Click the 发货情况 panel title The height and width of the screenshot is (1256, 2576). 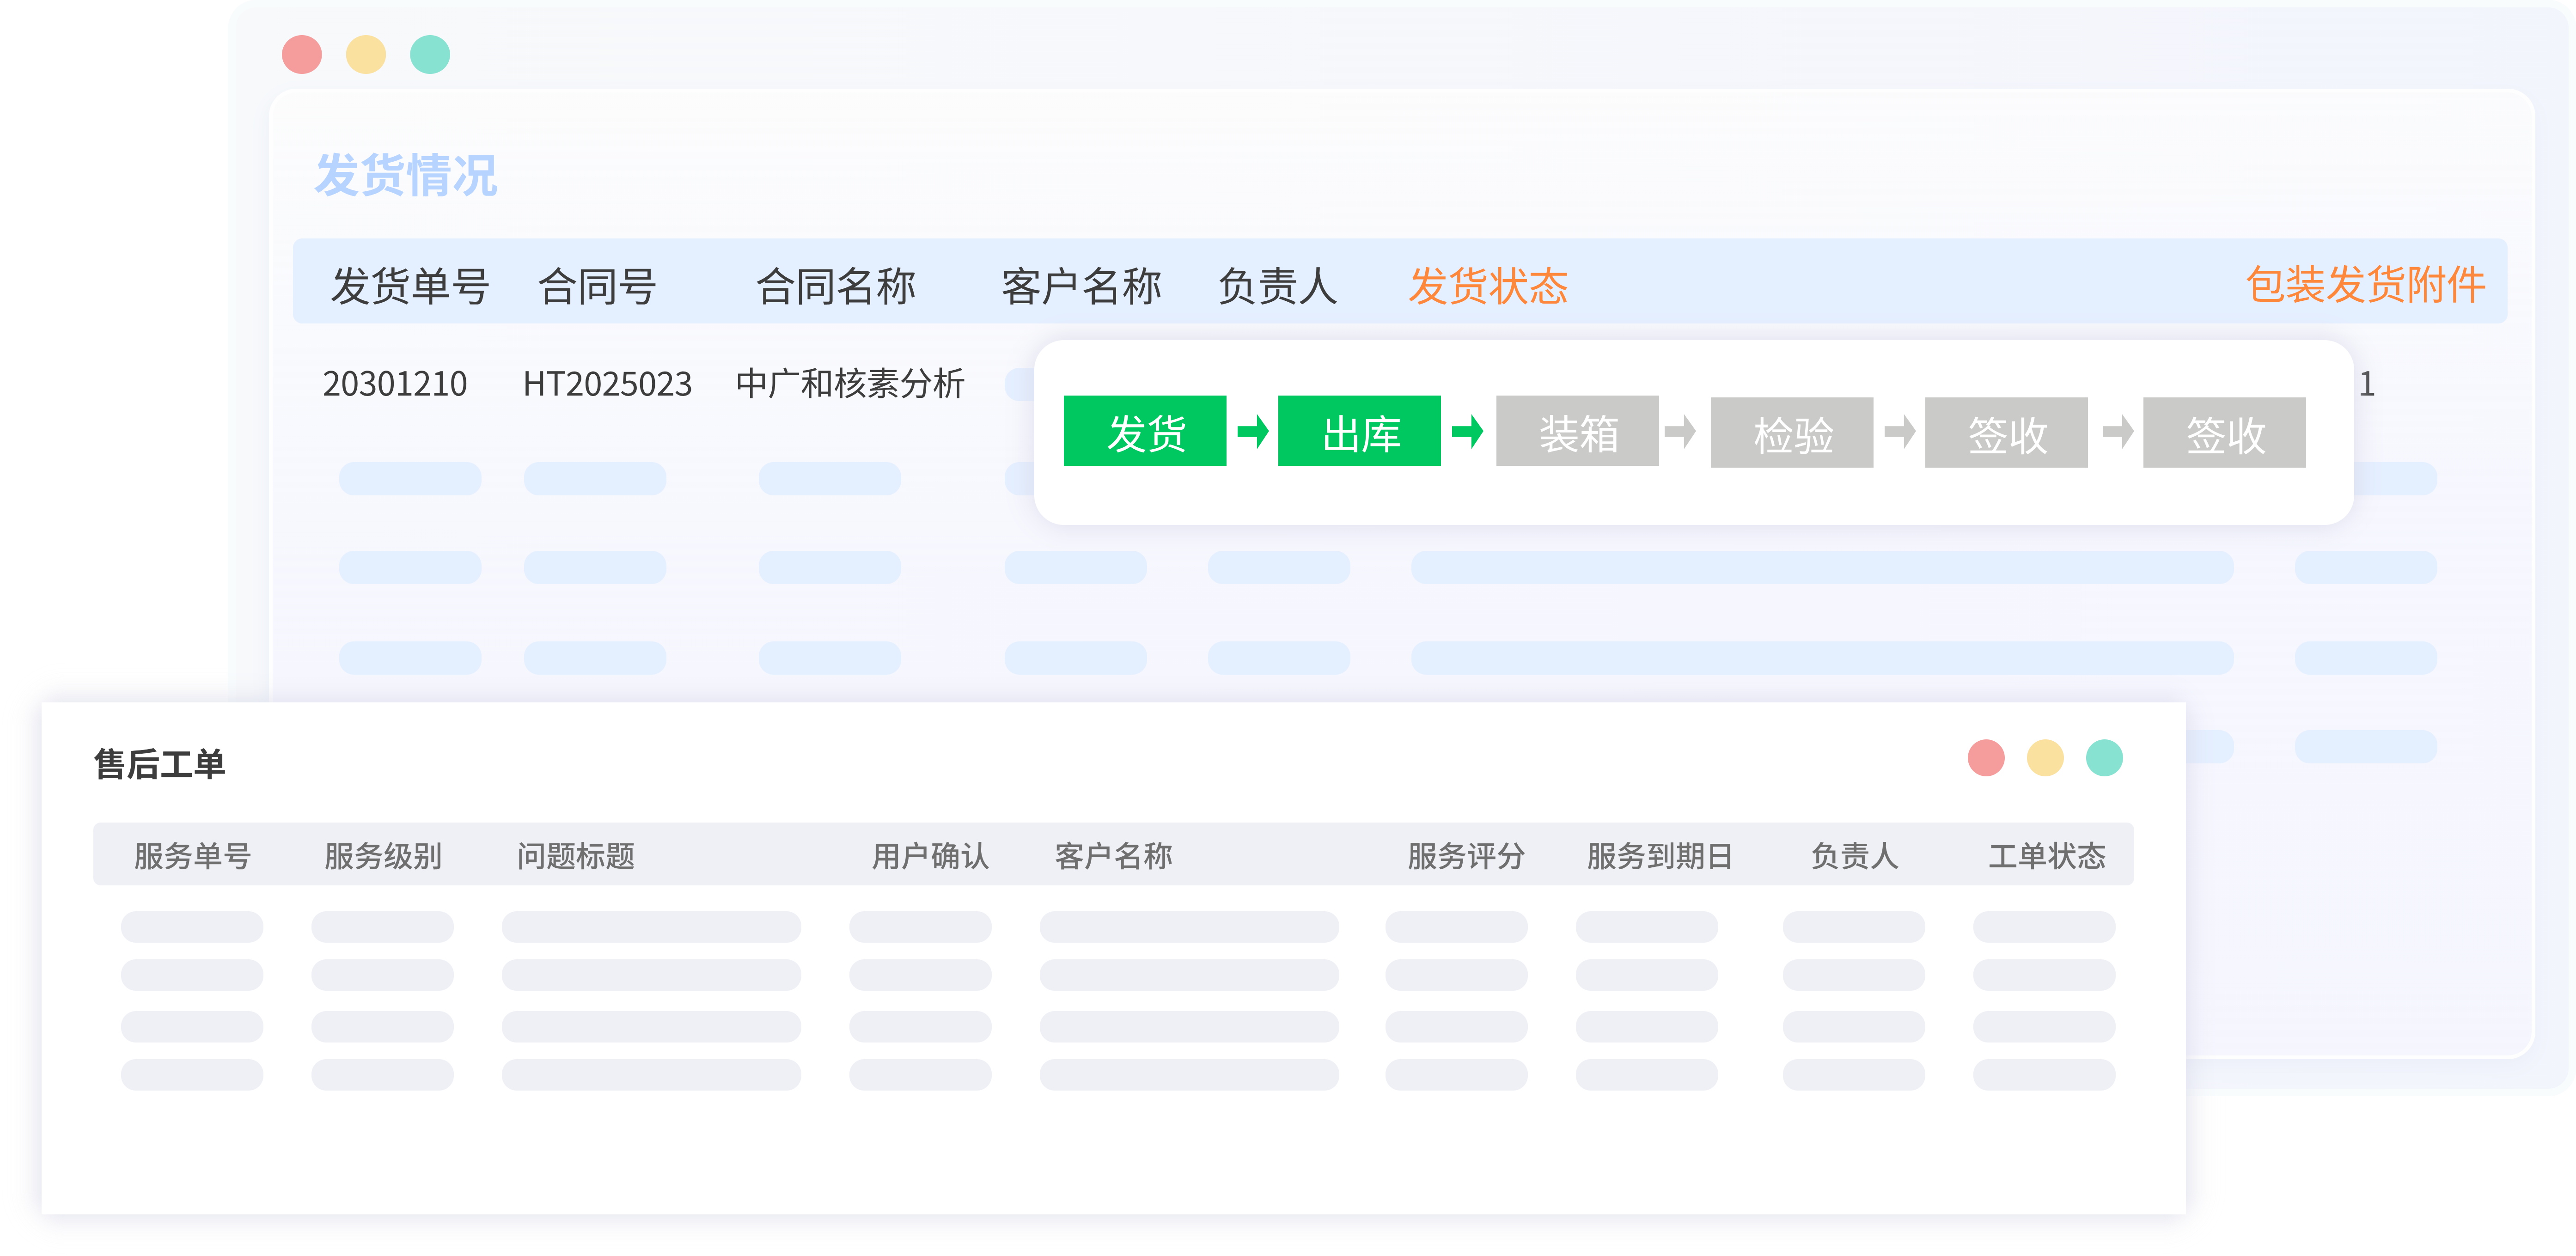(406, 175)
